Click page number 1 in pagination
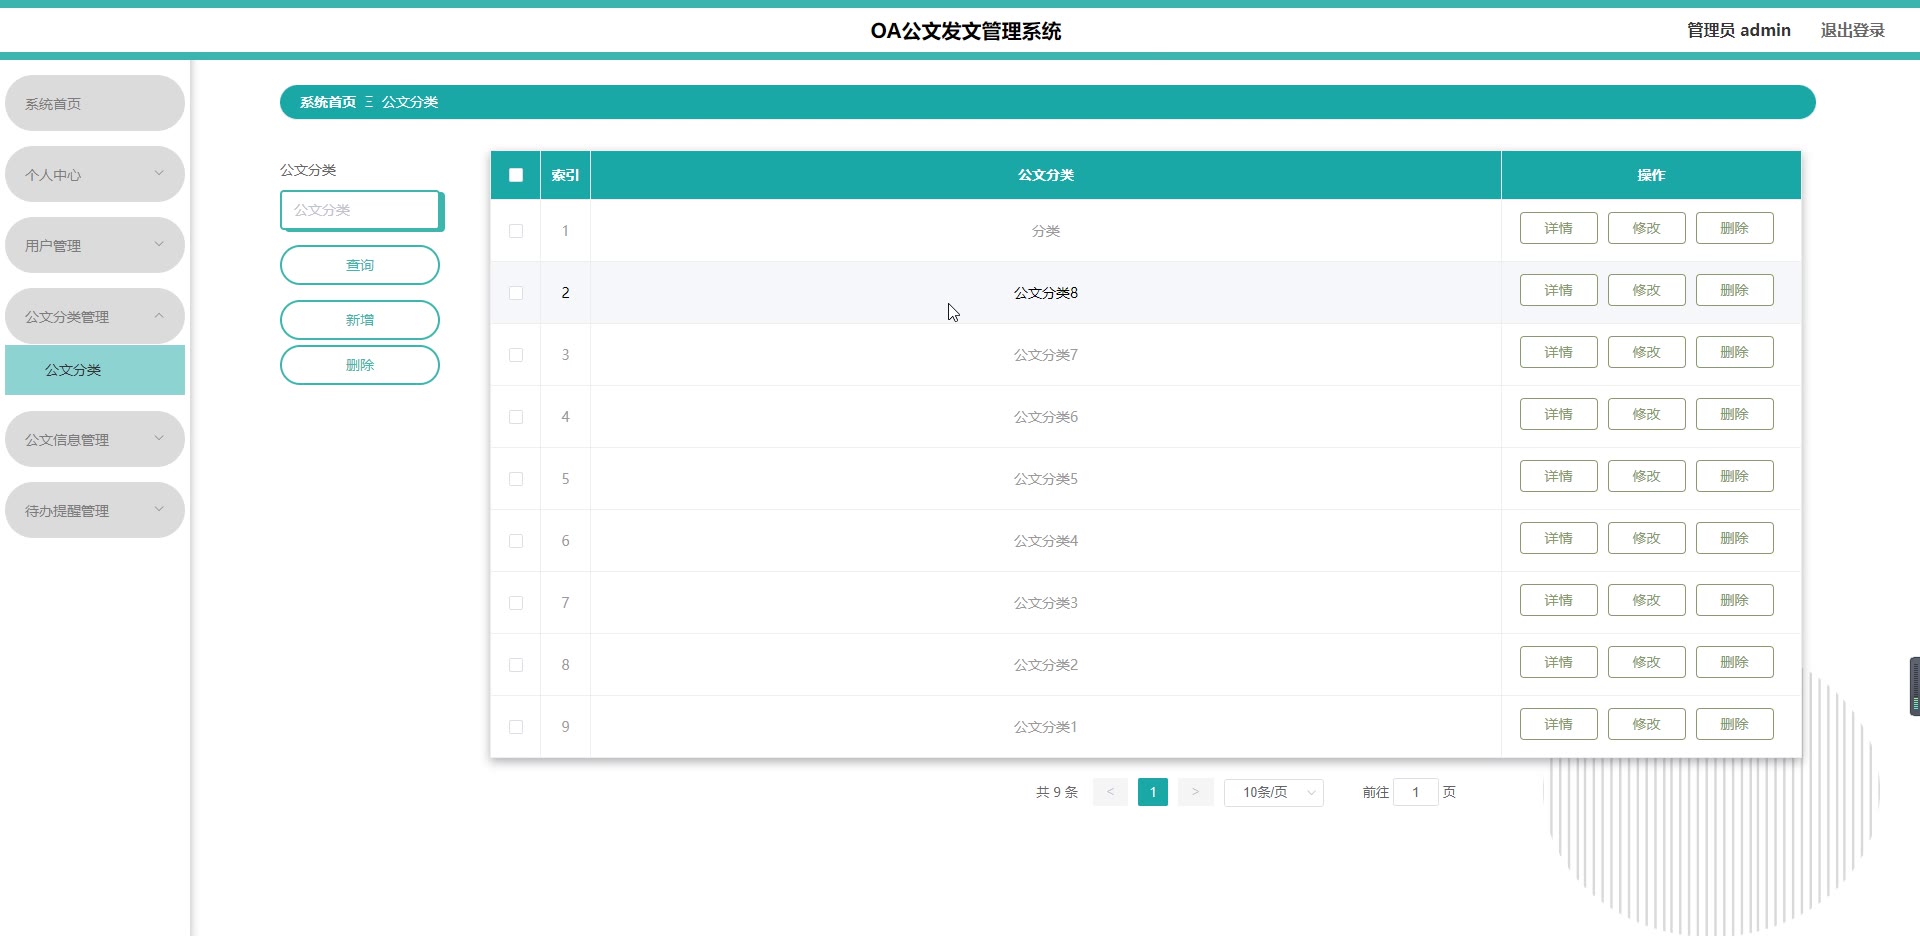The image size is (1920, 936). (1153, 792)
